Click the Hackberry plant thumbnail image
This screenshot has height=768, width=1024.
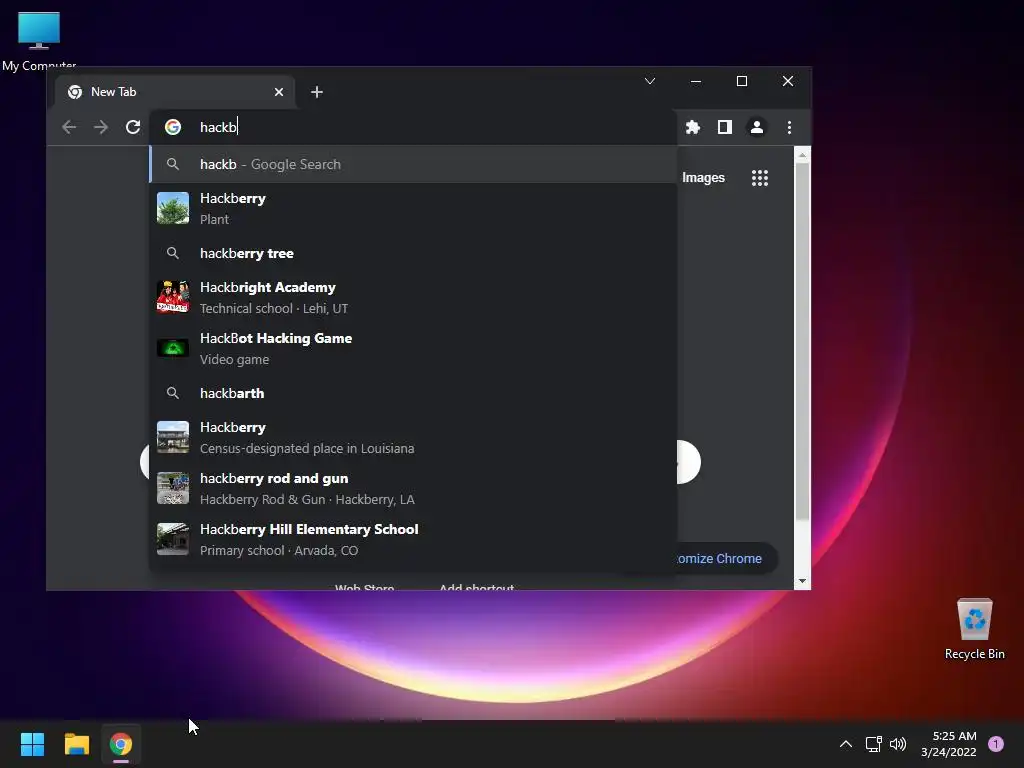173,208
